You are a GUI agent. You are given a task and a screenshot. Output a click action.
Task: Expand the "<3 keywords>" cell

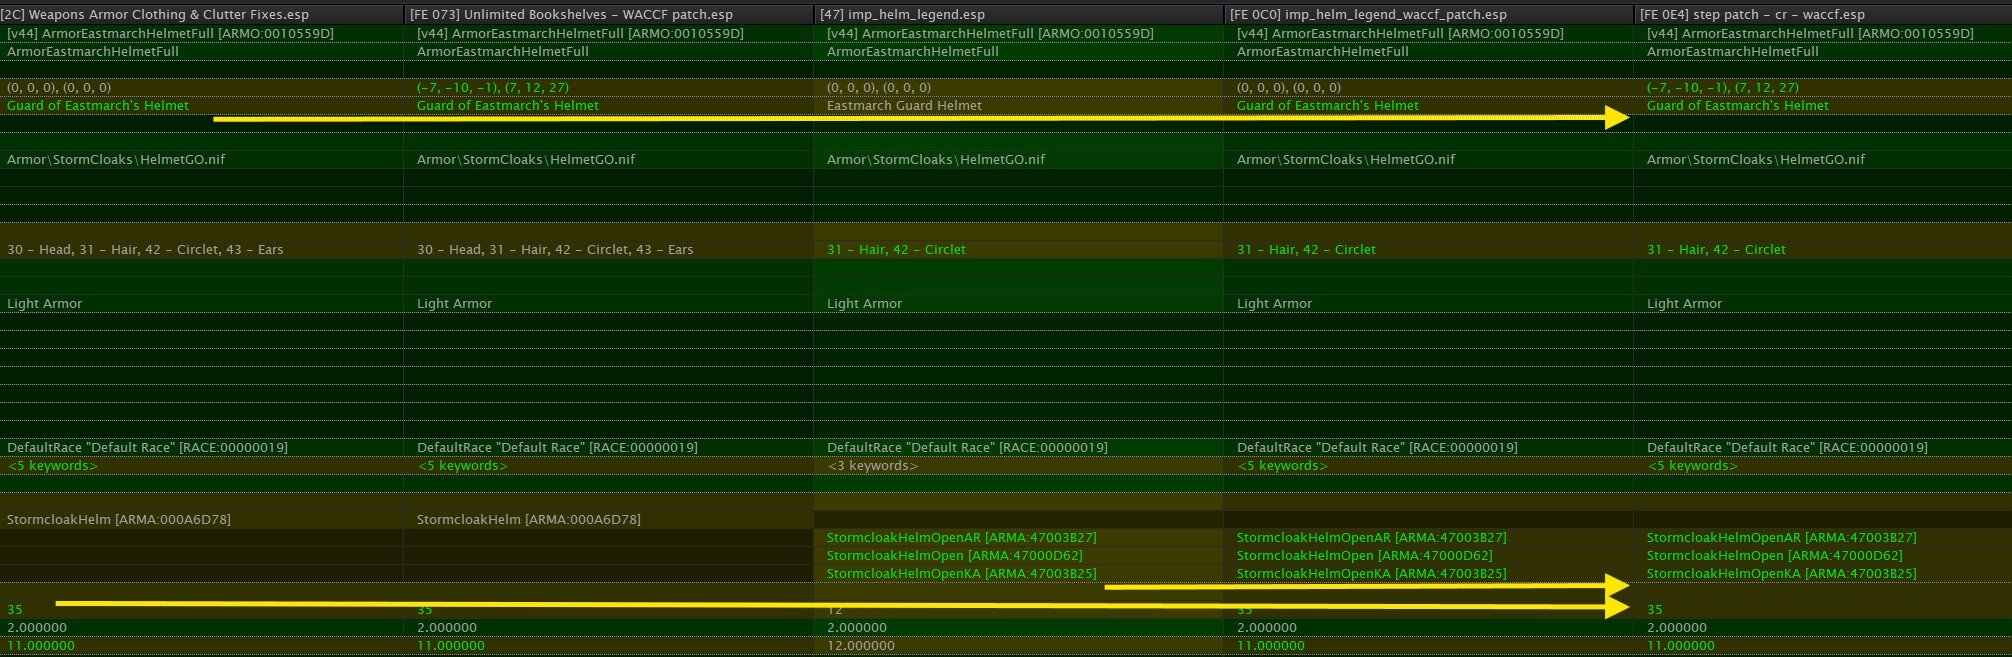click(x=872, y=466)
